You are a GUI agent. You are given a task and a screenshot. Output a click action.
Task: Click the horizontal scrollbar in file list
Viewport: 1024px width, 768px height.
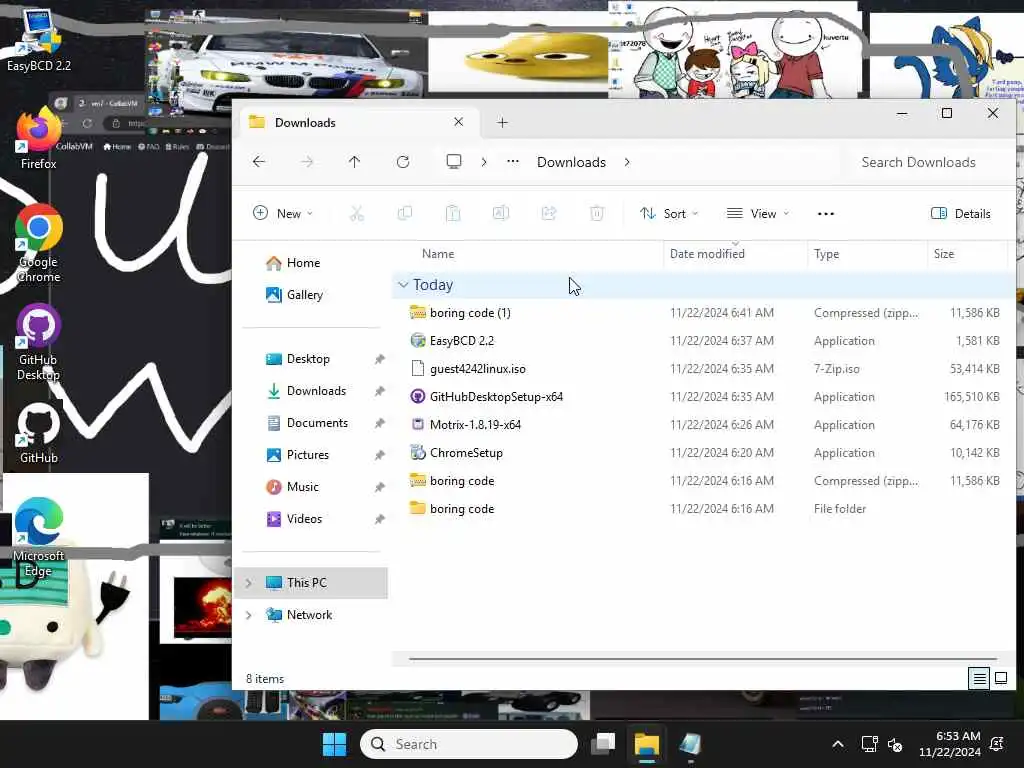(703, 659)
